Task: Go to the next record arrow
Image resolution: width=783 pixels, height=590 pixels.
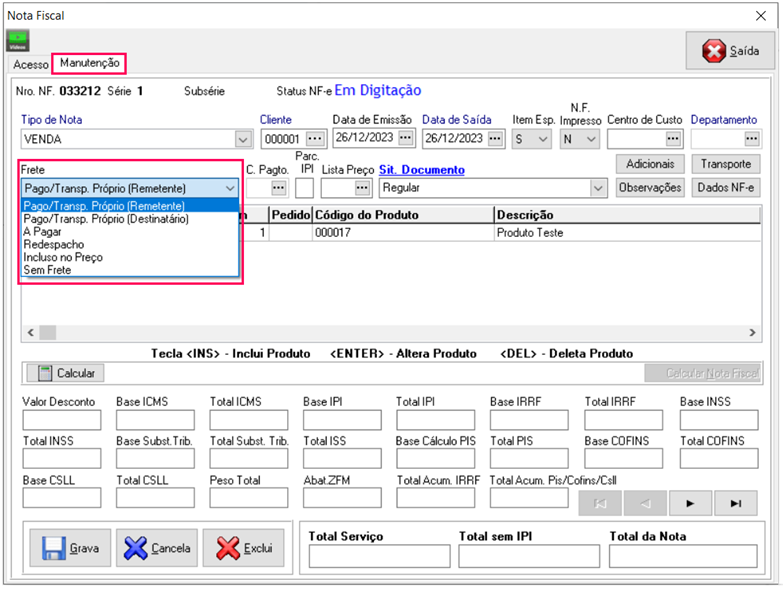Action: (x=690, y=503)
